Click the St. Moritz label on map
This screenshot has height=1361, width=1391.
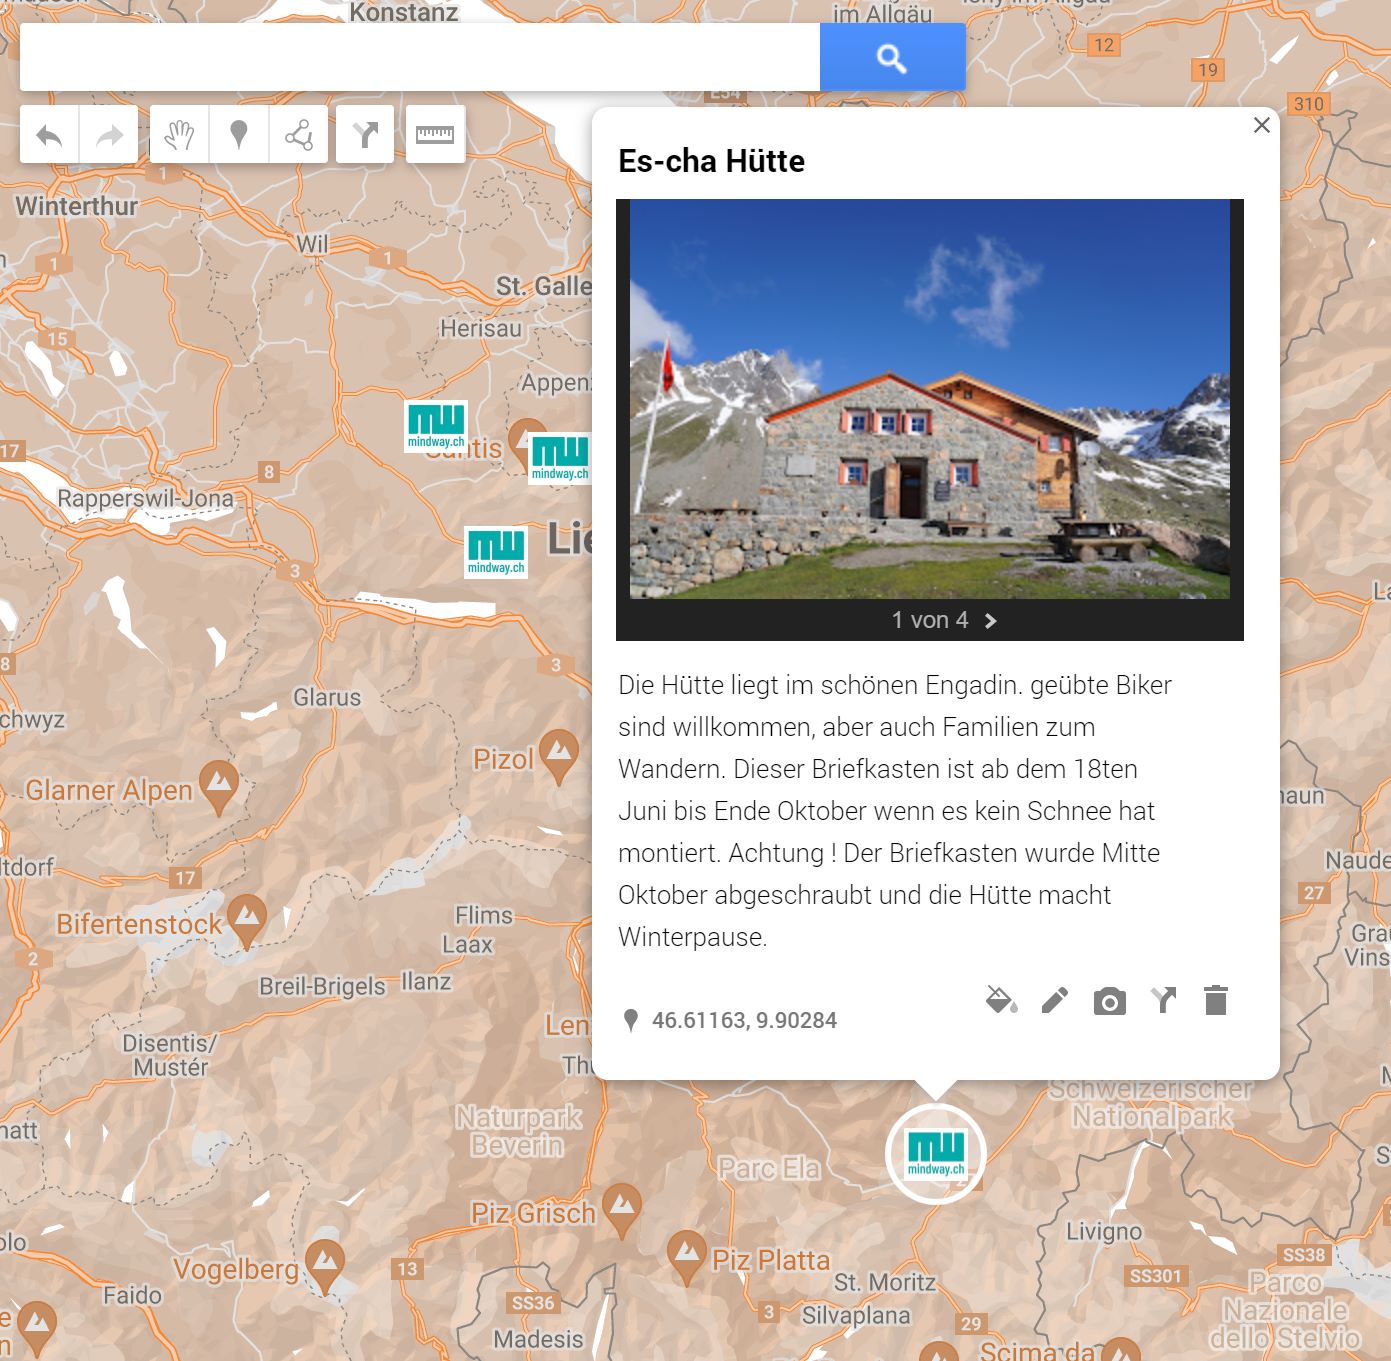885,1282
